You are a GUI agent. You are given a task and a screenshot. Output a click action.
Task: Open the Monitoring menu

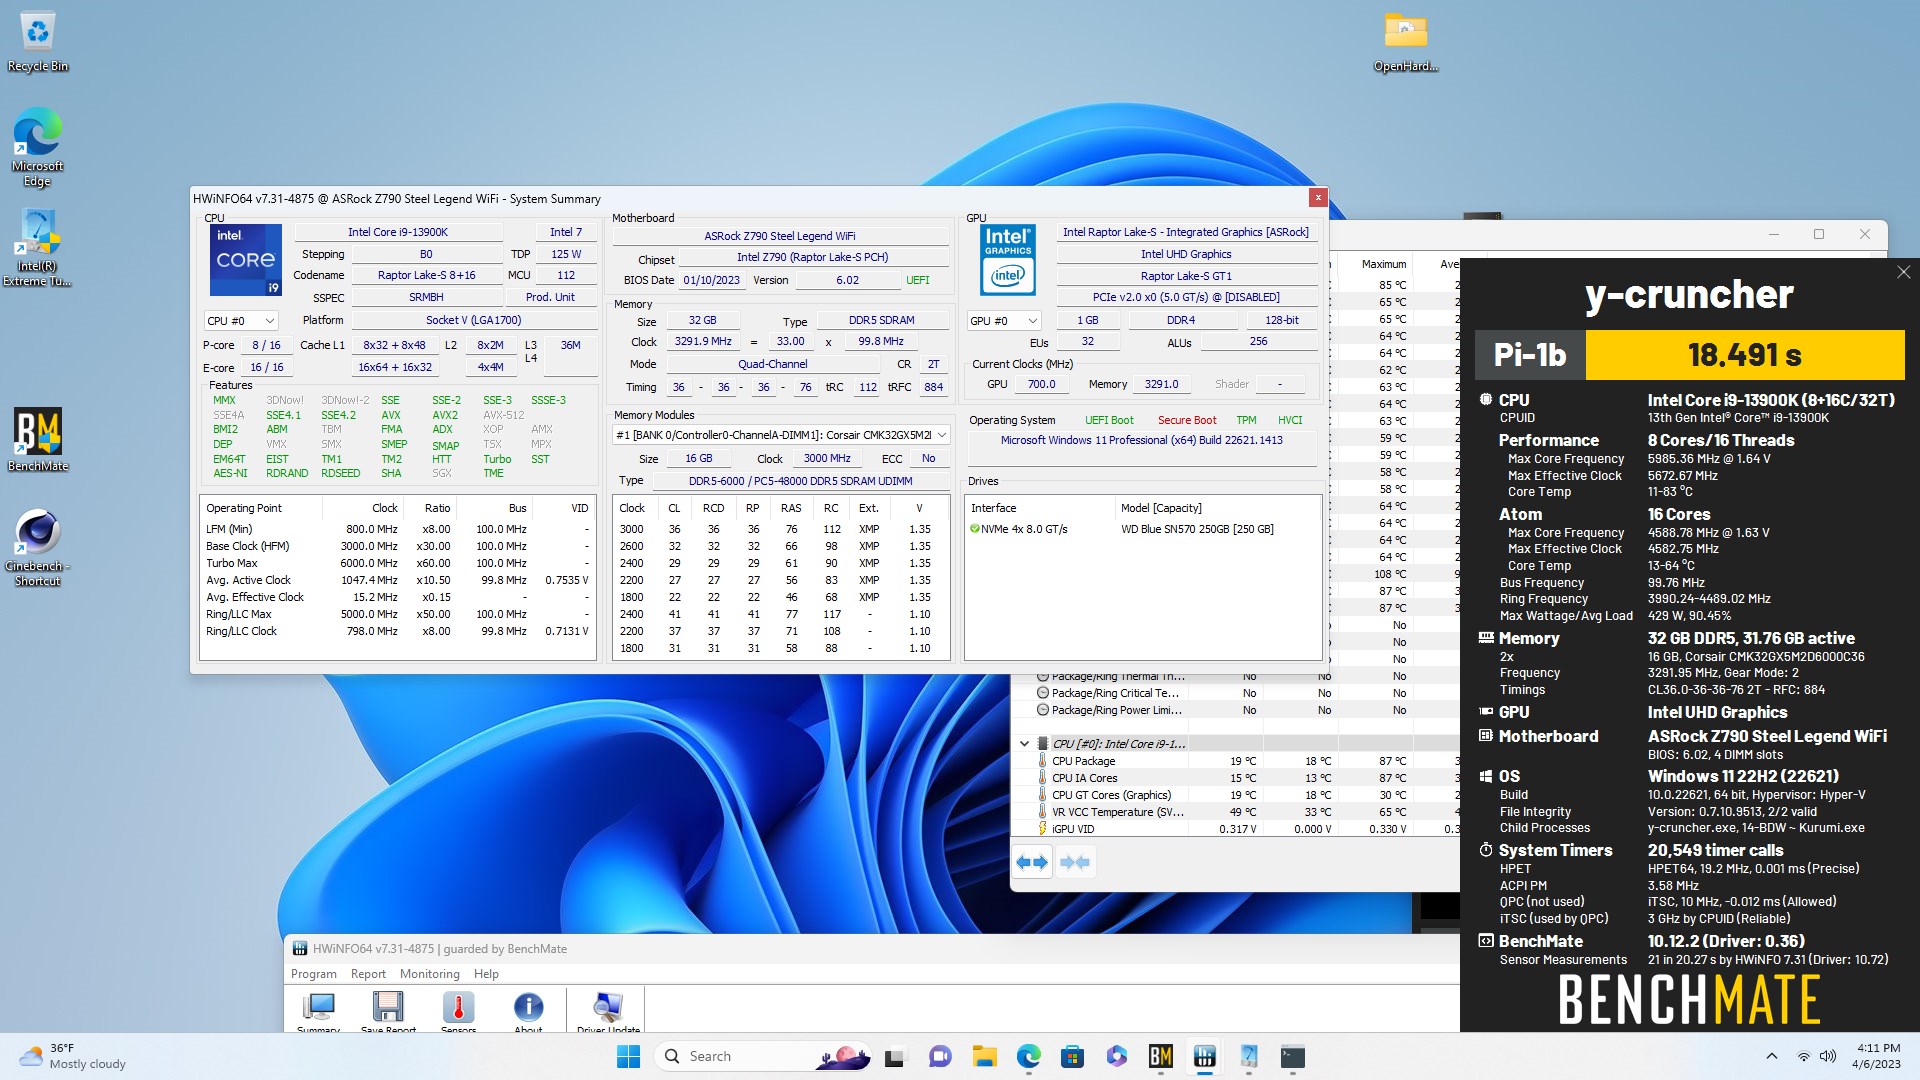pyautogui.click(x=429, y=974)
